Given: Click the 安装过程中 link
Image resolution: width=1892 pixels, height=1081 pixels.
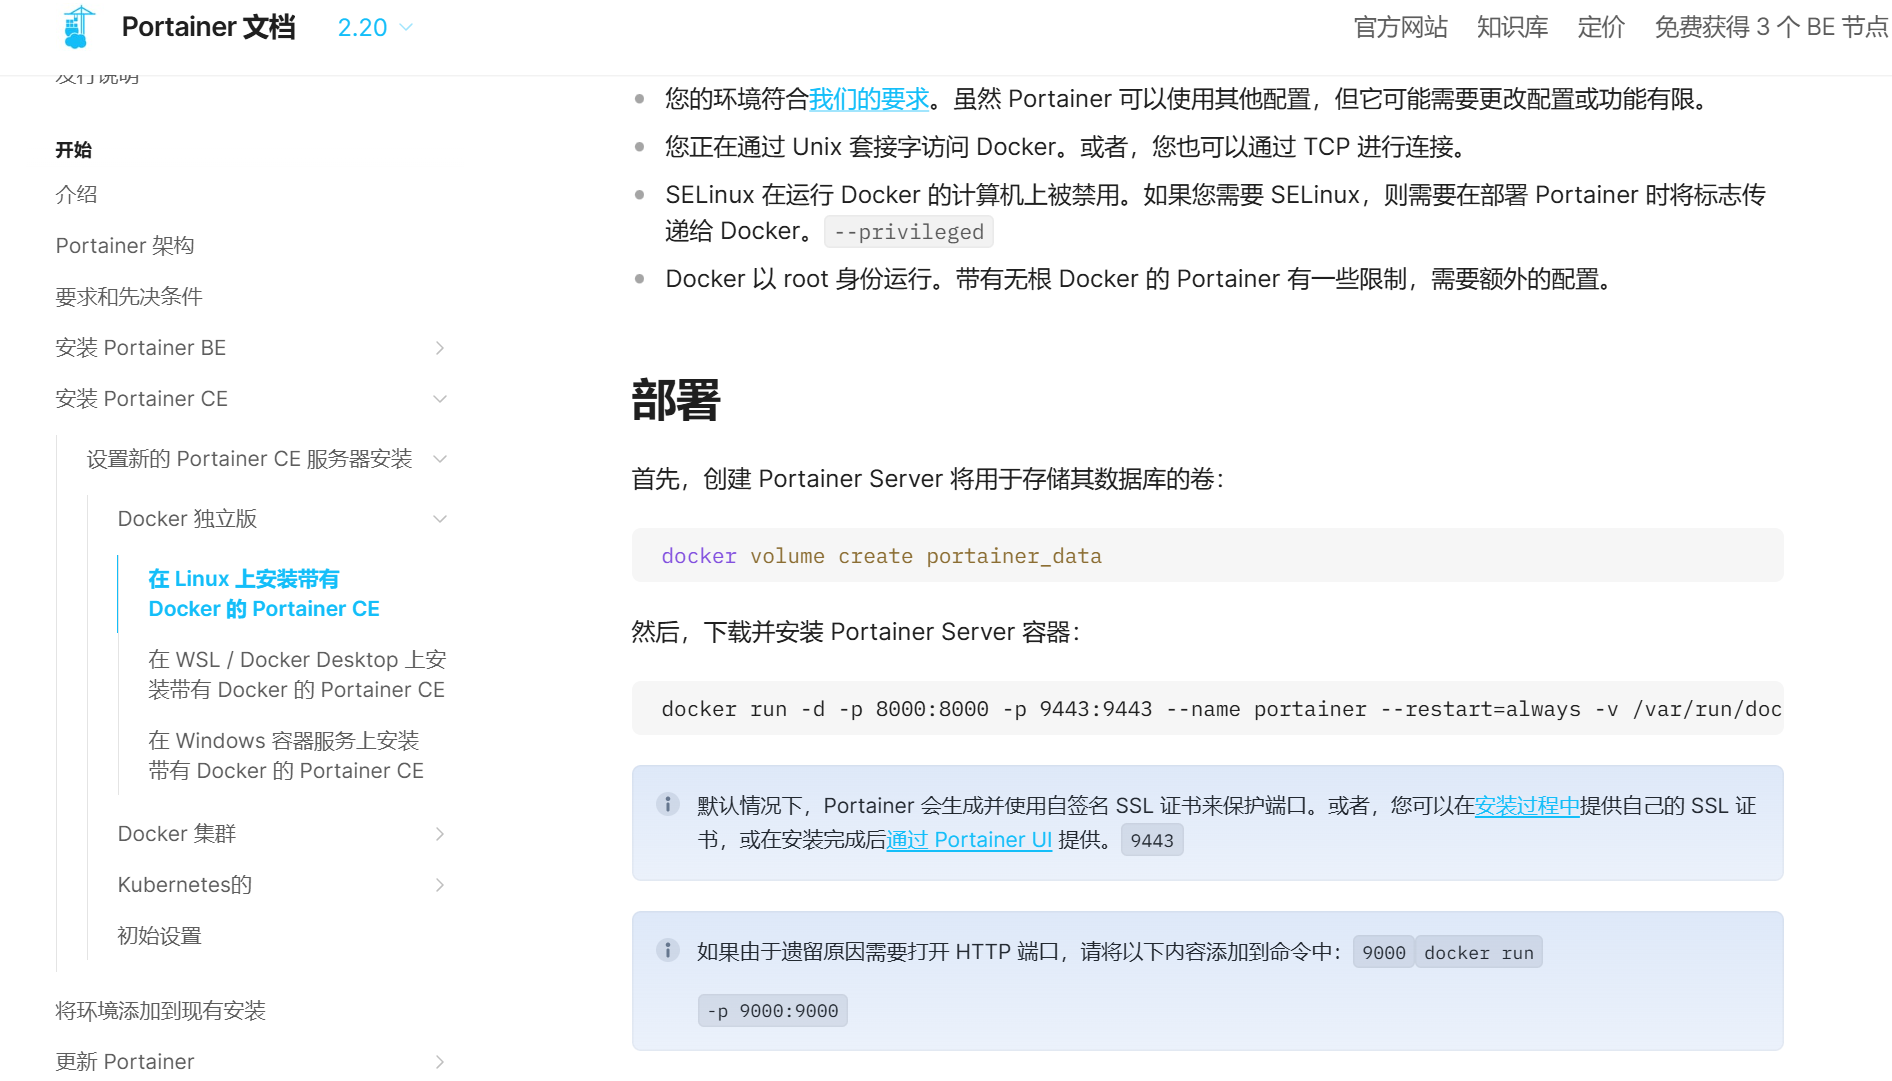Looking at the screenshot, I should [1525, 806].
